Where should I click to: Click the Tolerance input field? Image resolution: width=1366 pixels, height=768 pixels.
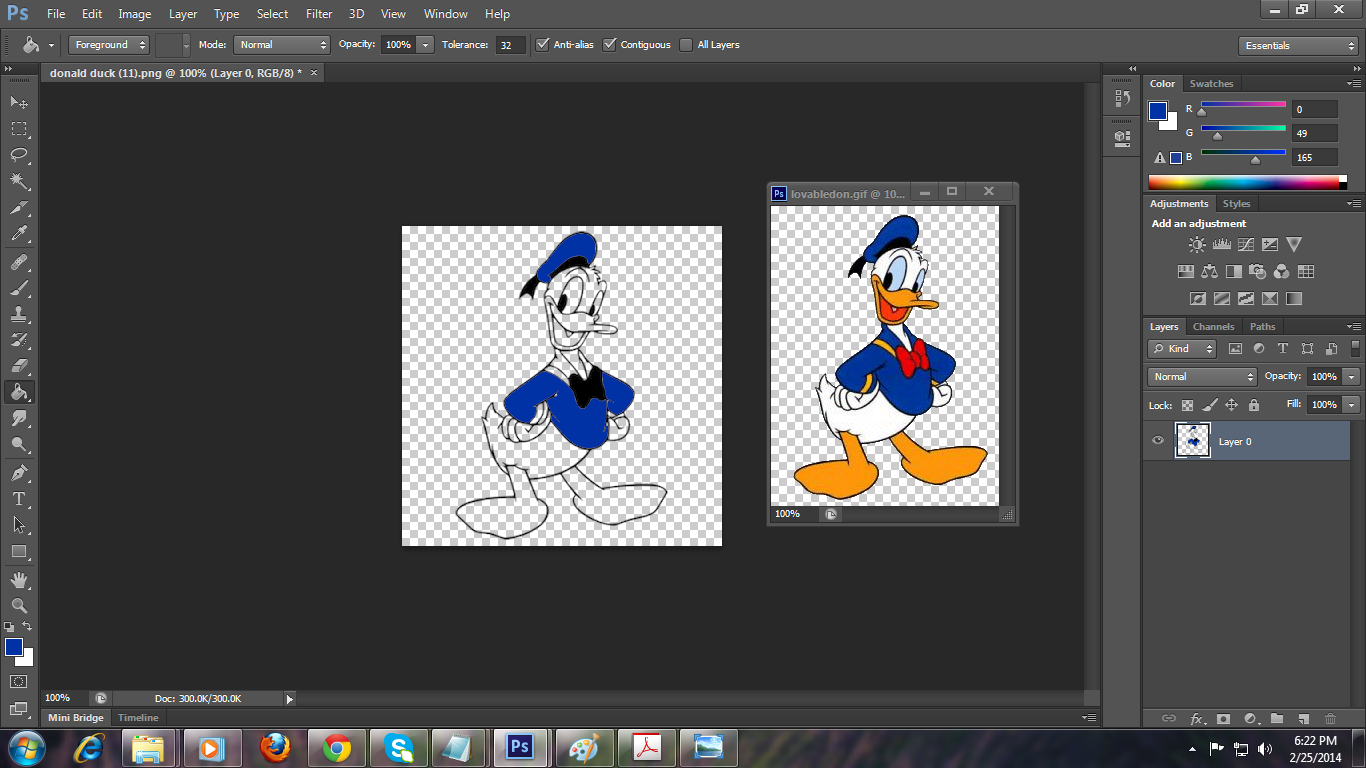point(511,45)
